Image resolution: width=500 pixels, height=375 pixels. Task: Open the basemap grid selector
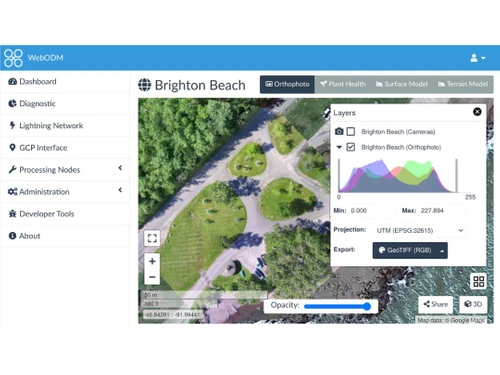(x=479, y=281)
